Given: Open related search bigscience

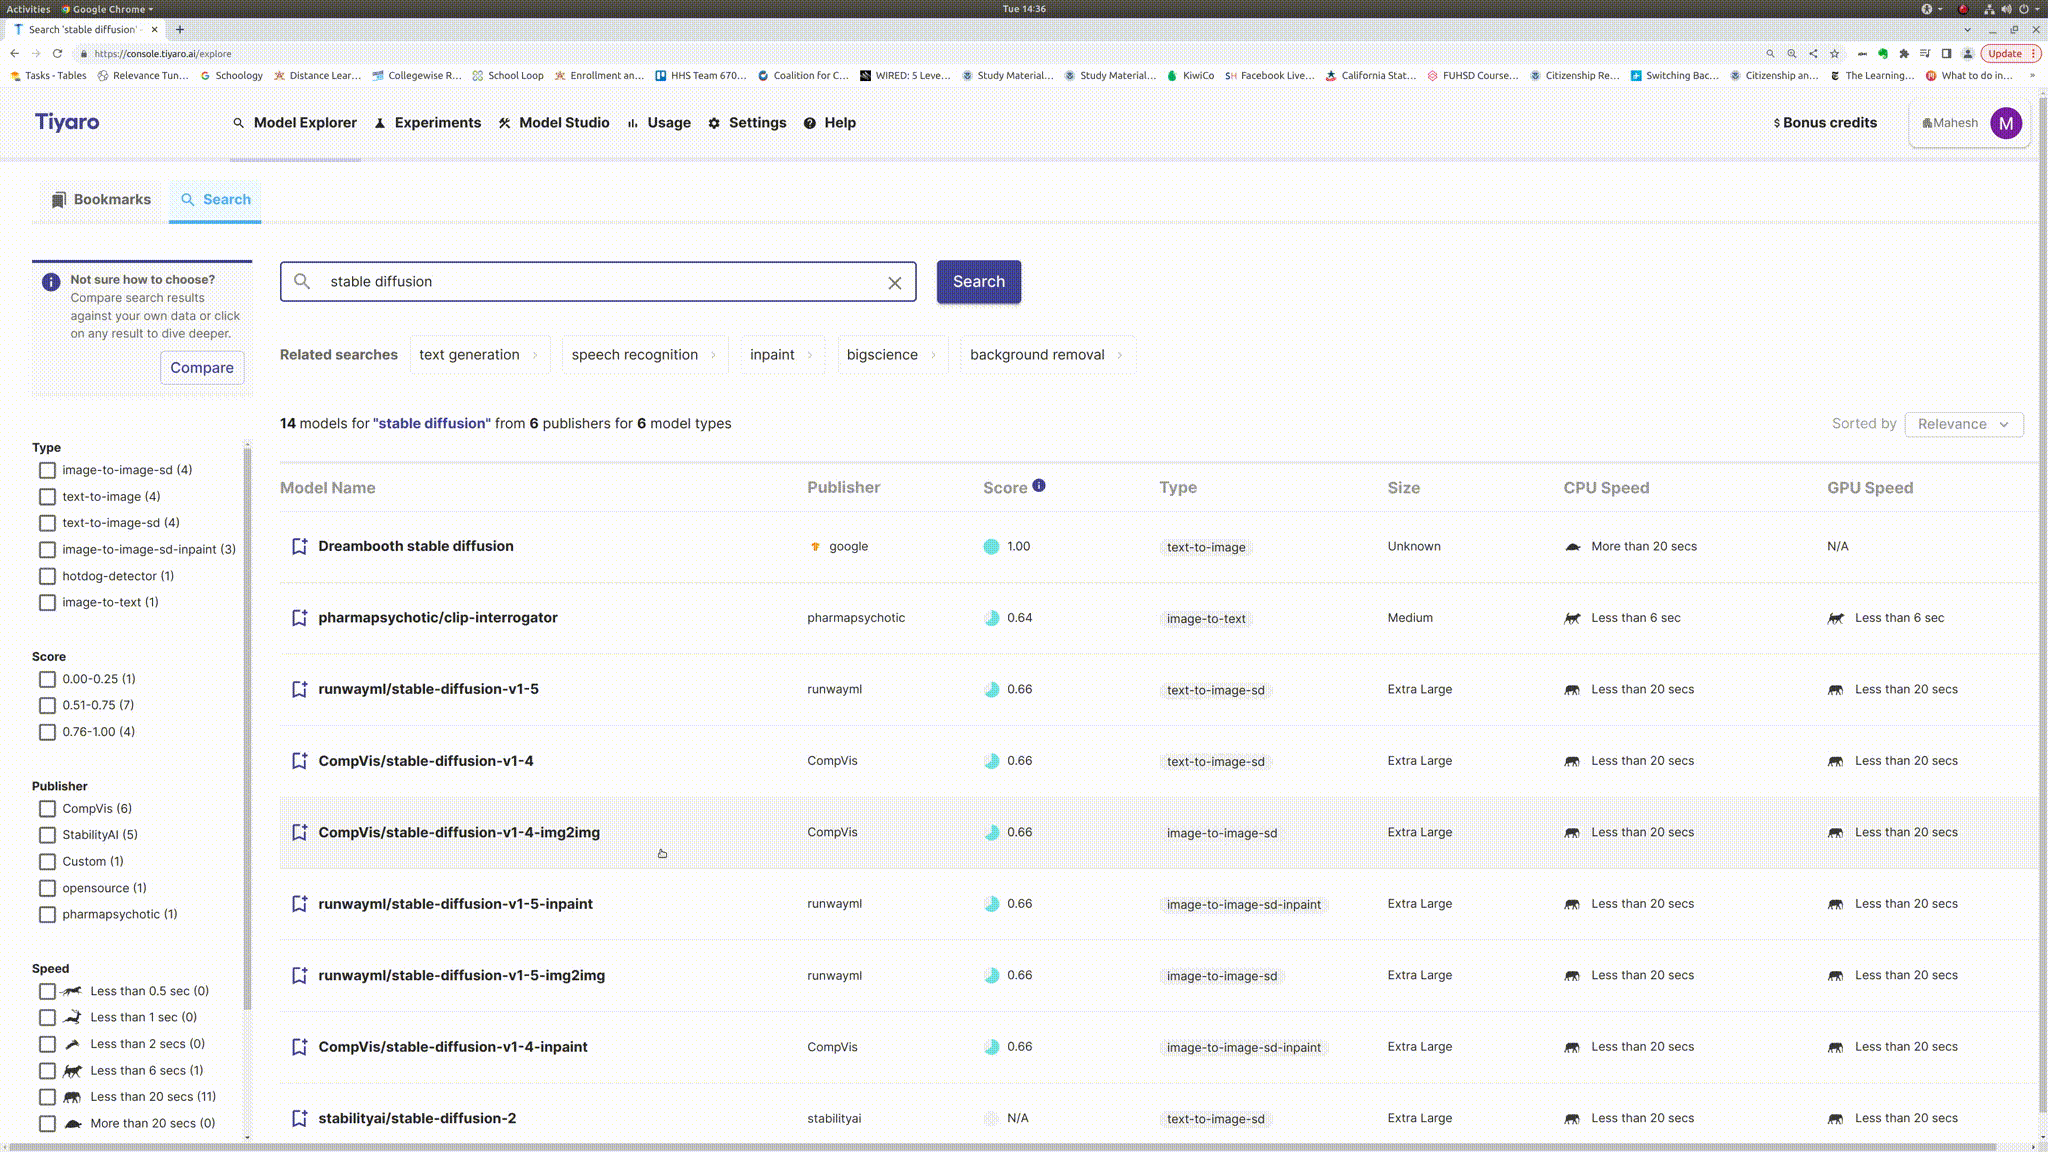Looking at the screenshot, I should click(892, 355).
